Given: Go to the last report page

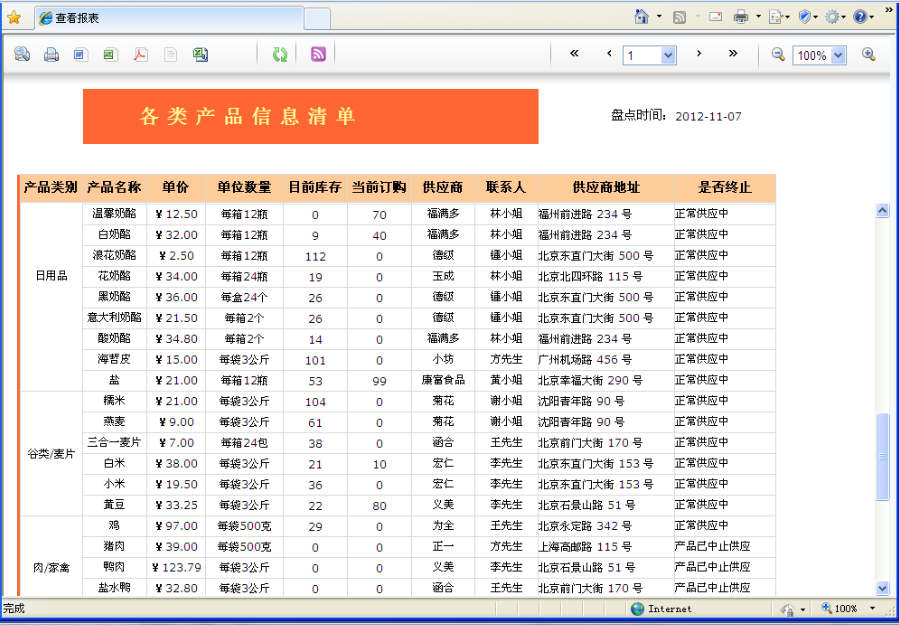Looking at the screenshot, I should coord(733,54).
